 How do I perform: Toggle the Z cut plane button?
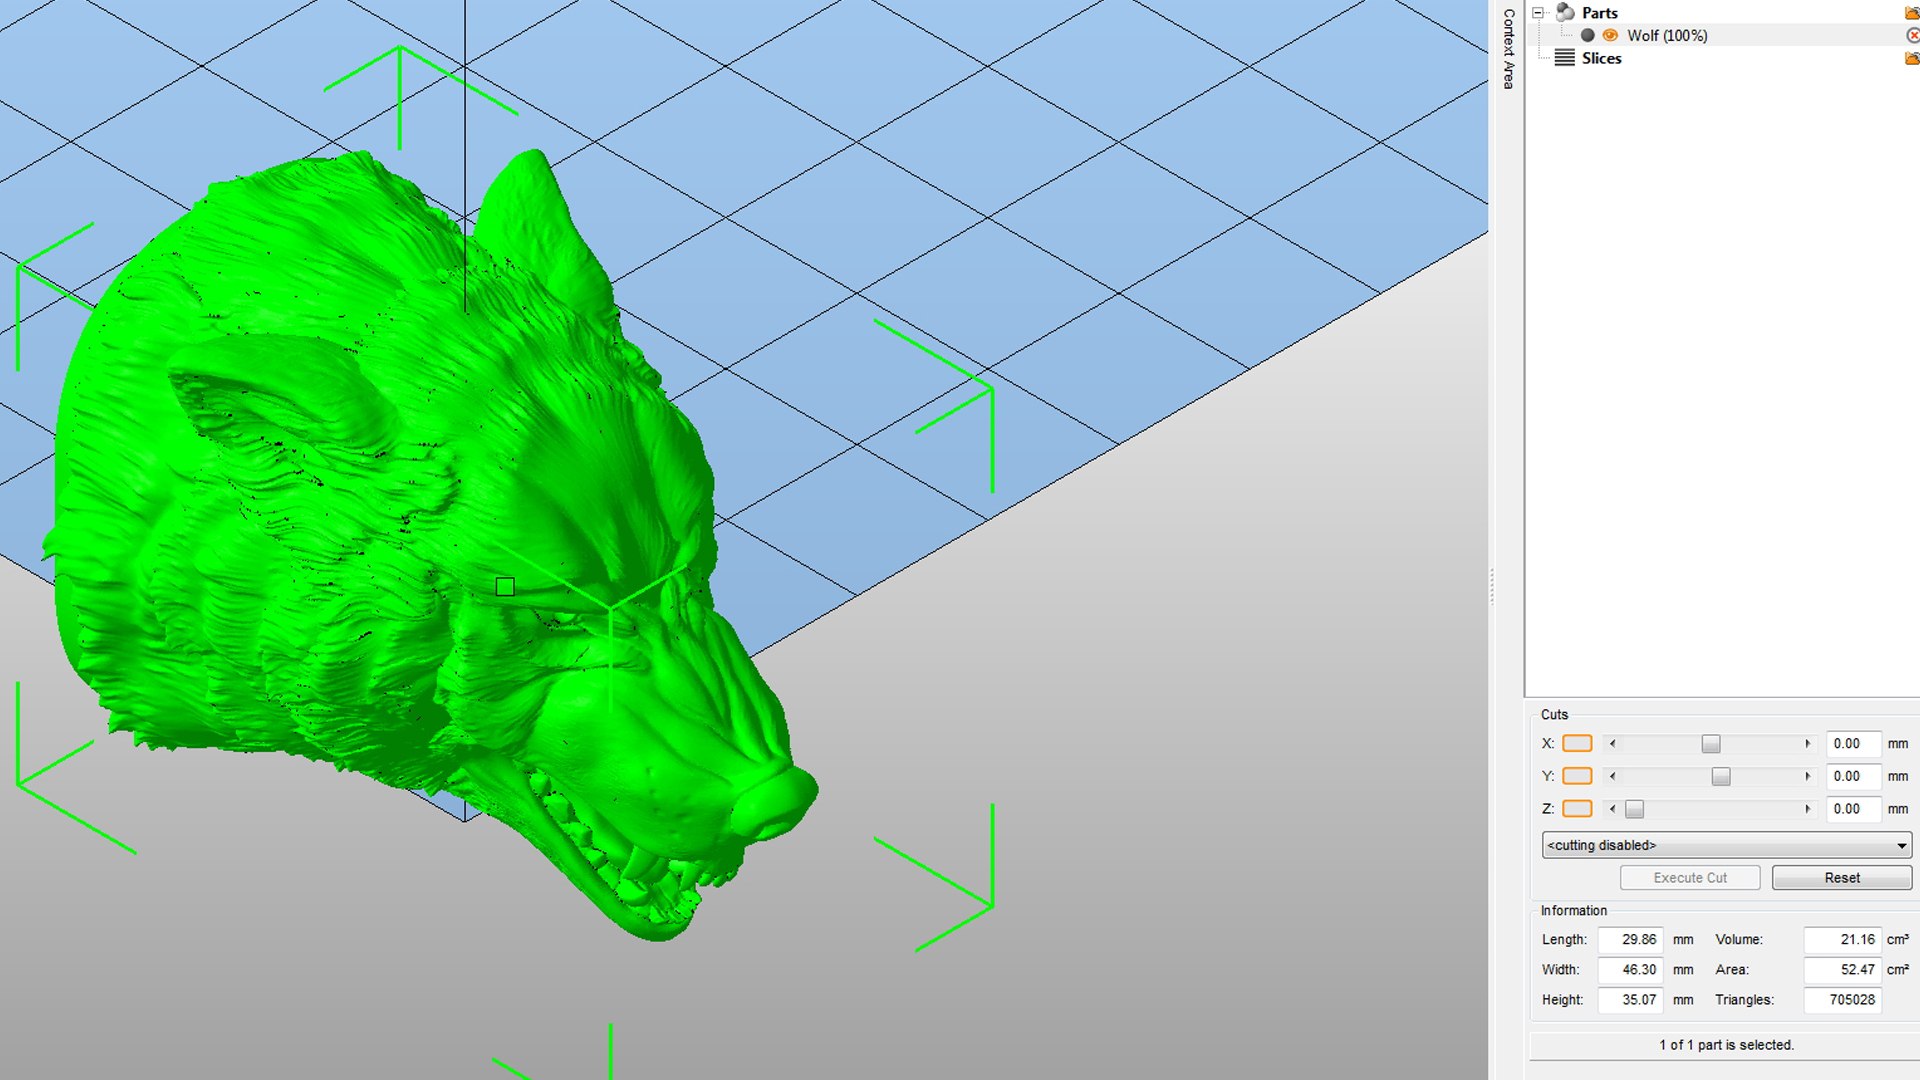(x=1577, y=809)
